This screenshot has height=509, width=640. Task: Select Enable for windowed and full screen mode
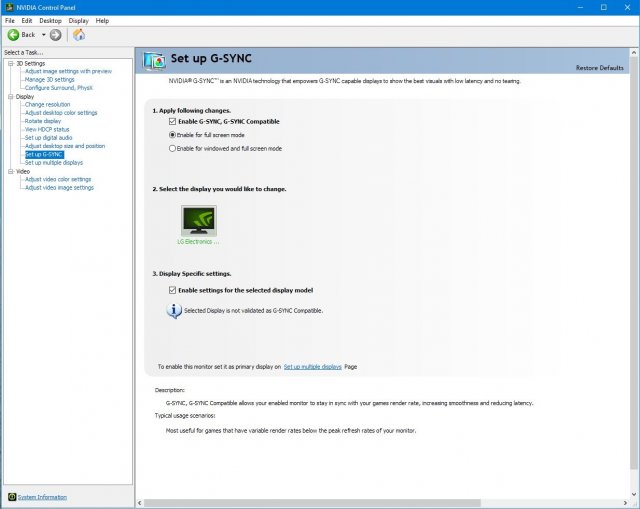173,148
